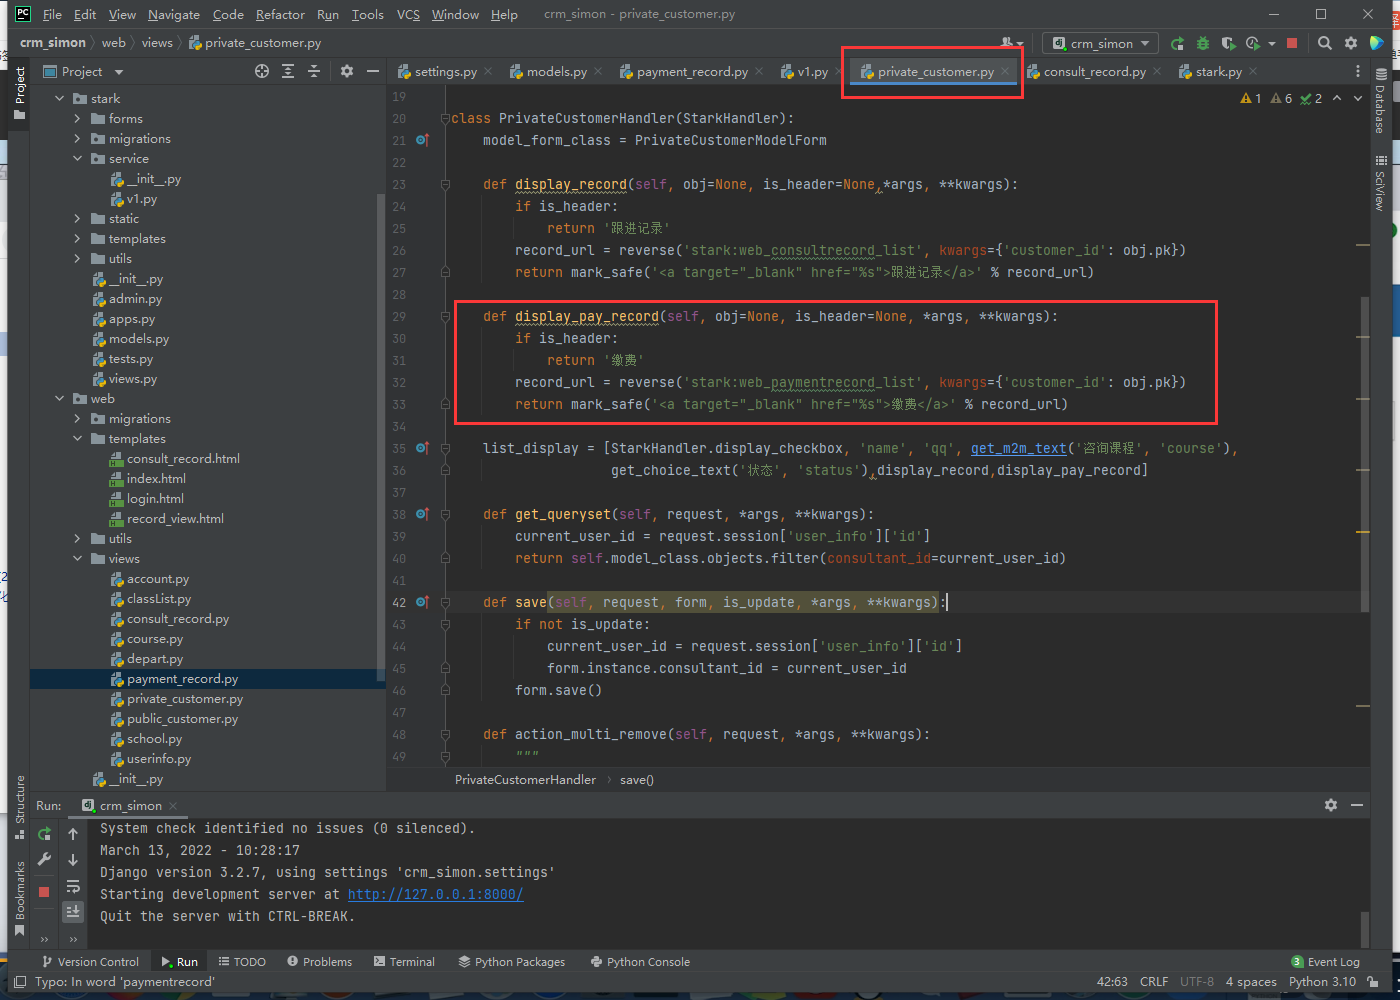
Task: Collapse all in the Project panel toolbar
Action: coord(314,71)
